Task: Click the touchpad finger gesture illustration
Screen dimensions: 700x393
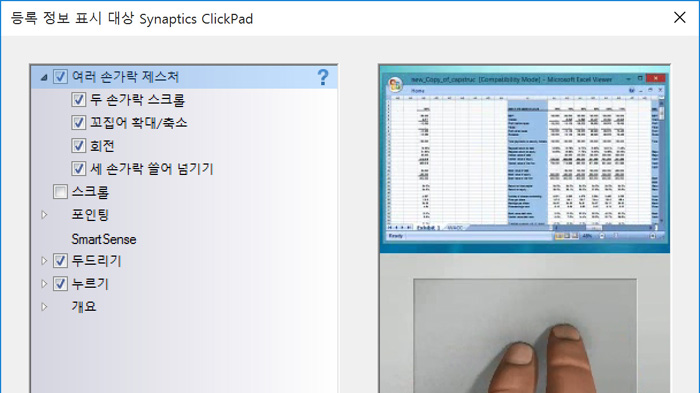Action: [525, 336]
